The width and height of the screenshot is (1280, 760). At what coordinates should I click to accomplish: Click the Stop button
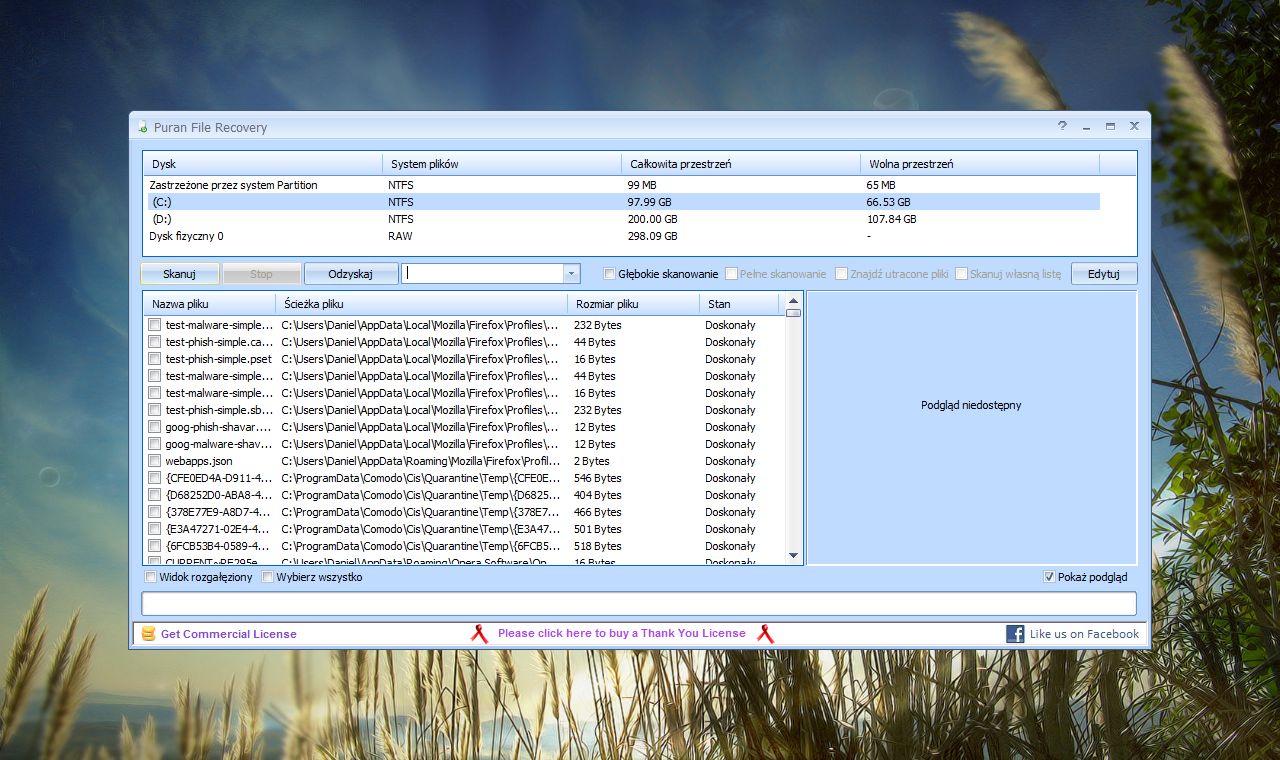tap(261, 273)
